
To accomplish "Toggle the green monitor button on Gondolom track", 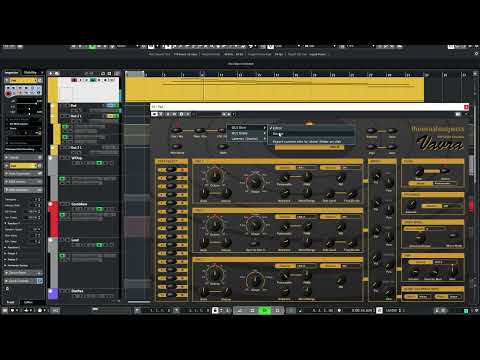I will [99, 209].
